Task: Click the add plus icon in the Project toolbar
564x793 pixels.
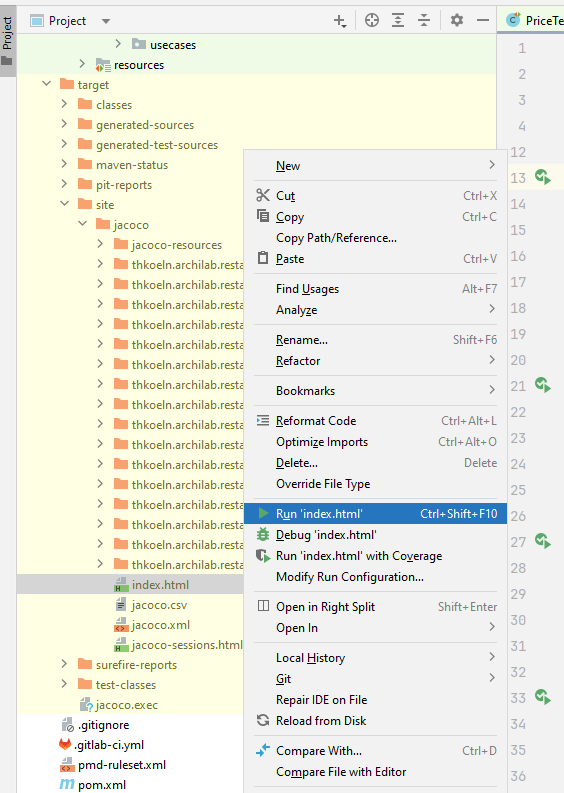Action: (340, 21)
